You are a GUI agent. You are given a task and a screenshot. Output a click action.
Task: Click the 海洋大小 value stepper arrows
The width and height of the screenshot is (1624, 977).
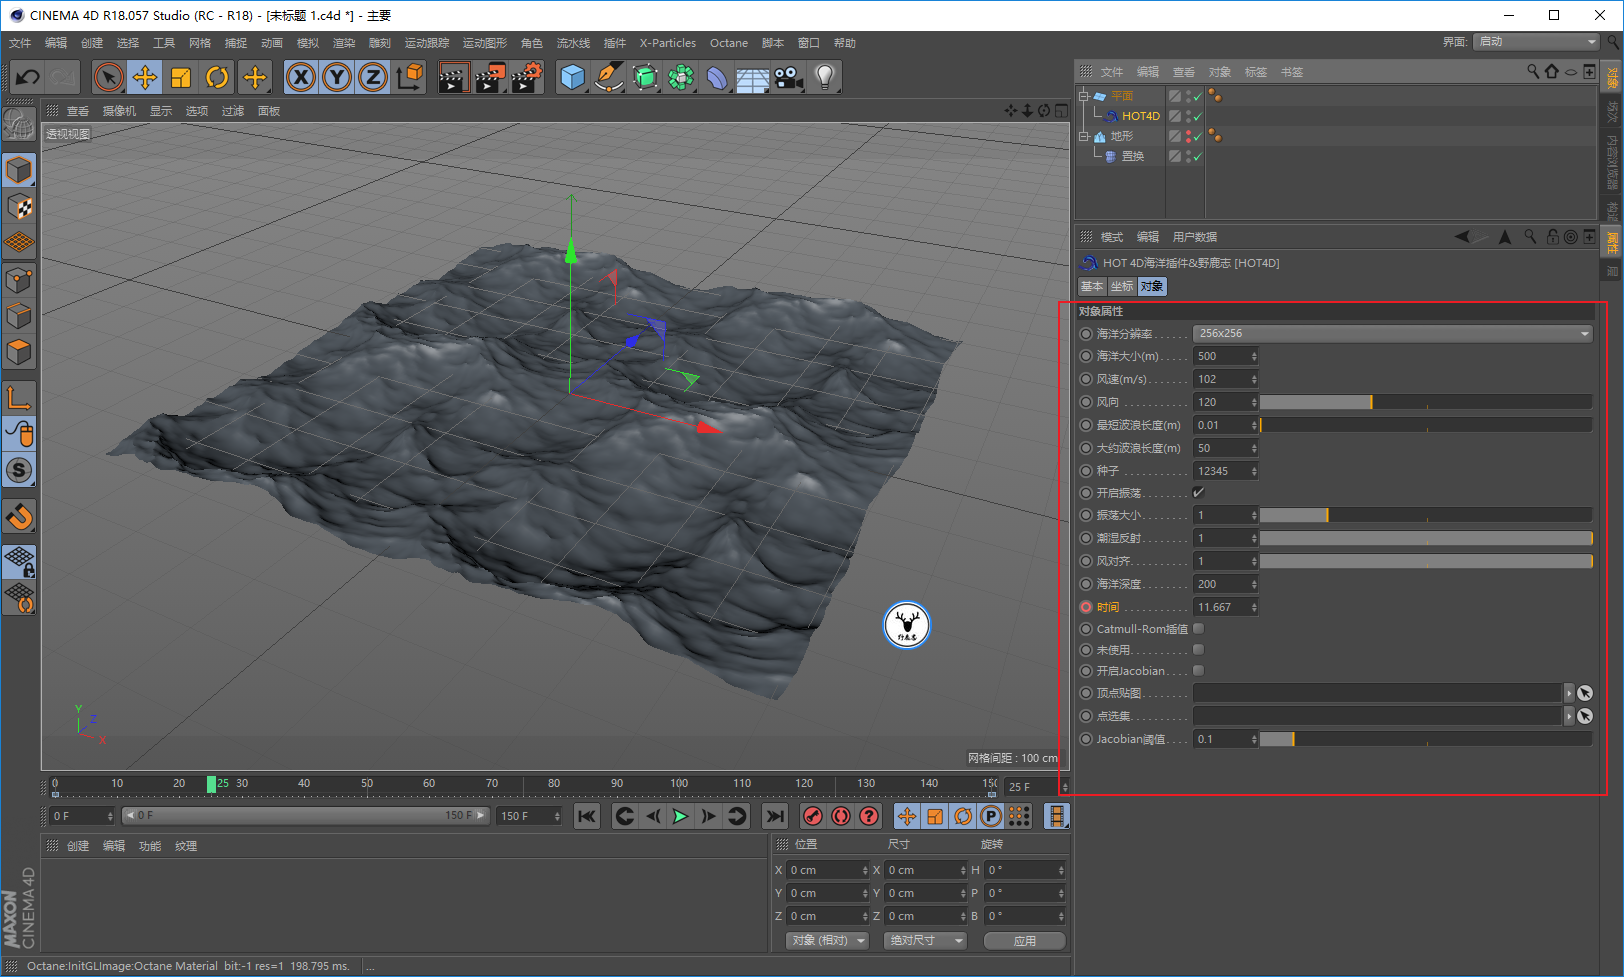click(x=1254, y=356)
